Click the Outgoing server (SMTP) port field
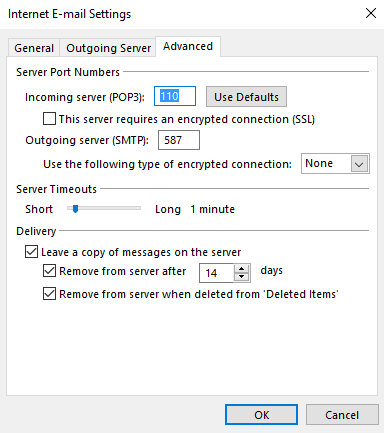This screenshot has height=433, width=384. tap(179, 140)
